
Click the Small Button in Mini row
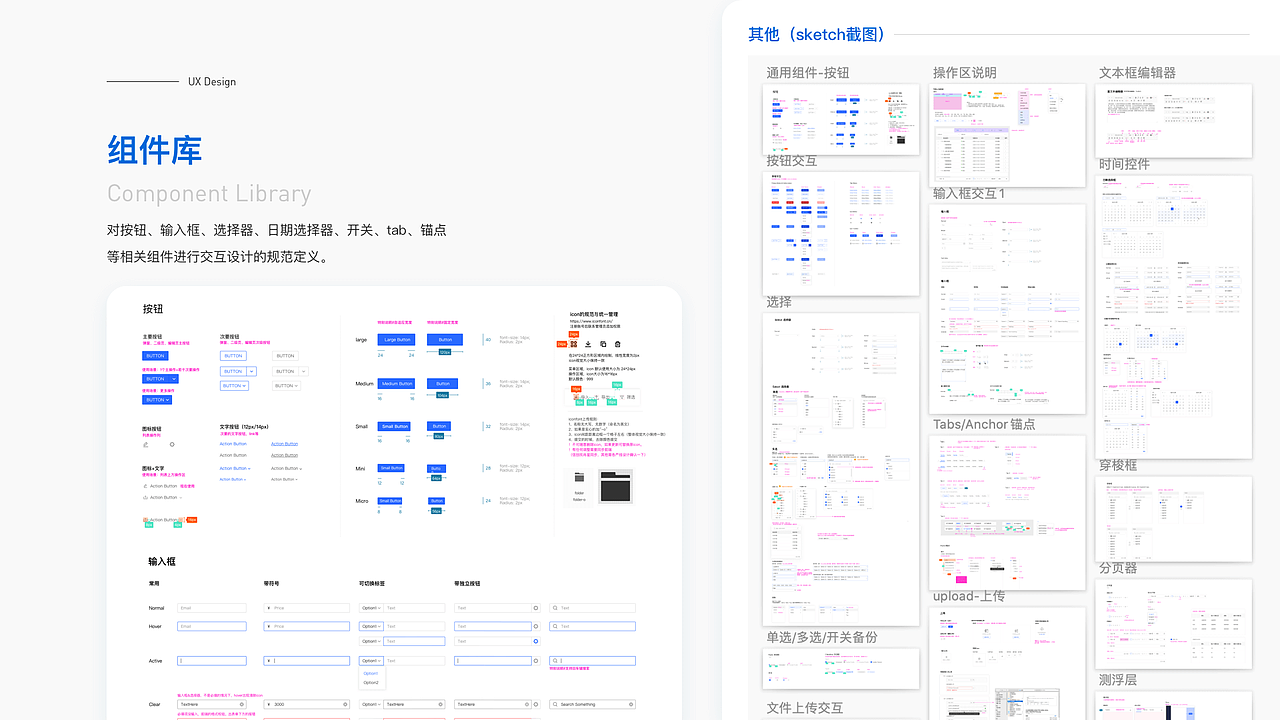click(x=391, y=468)
